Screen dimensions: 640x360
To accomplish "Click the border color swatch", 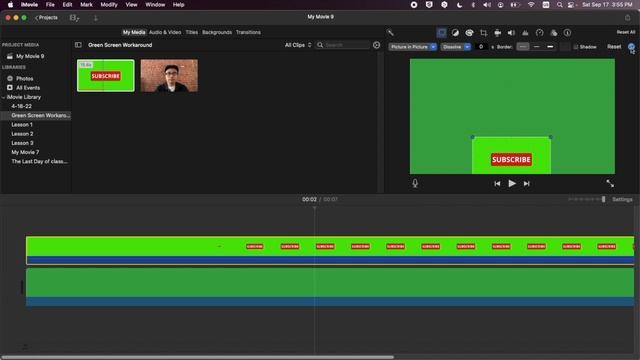I will (565, 47).
